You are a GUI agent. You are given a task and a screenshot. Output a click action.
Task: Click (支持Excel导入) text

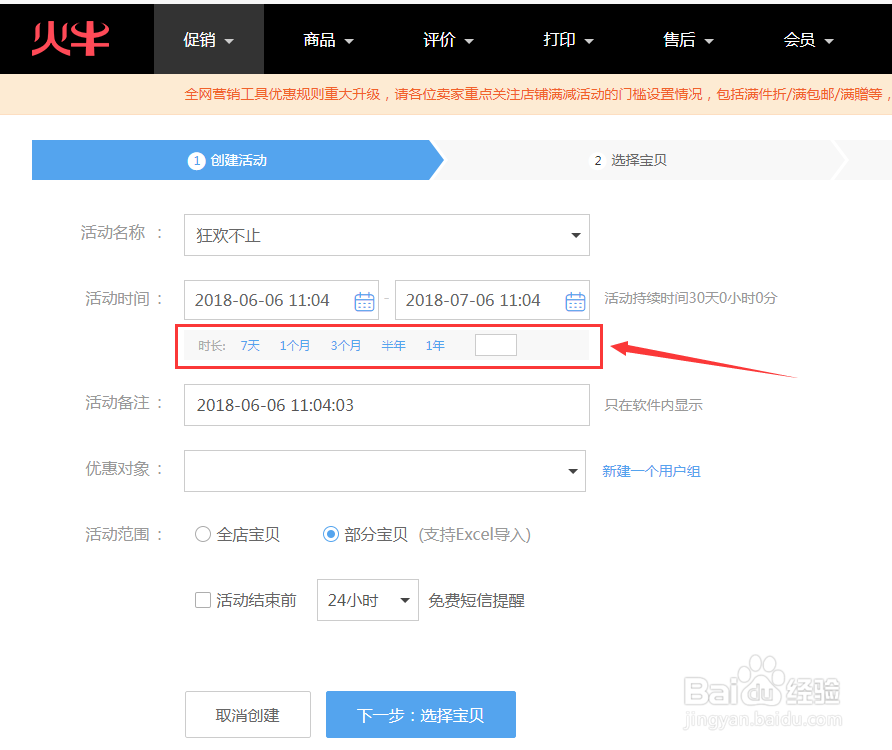[x=474, y=534]
